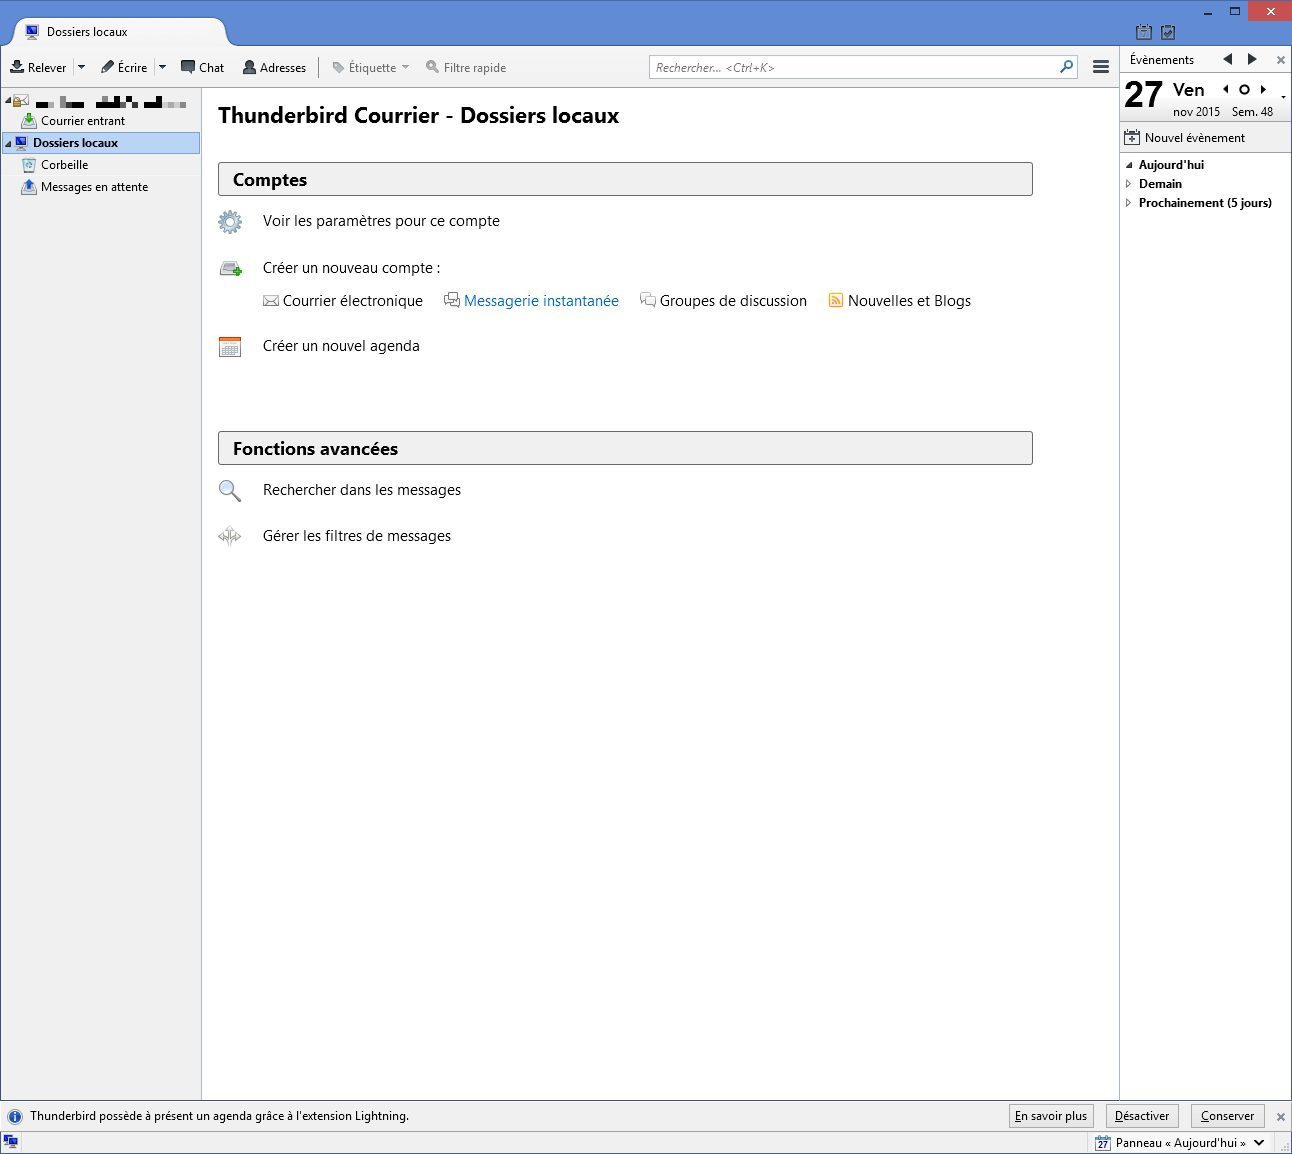The image size is (1292, 1154).
Task: Expand Prochainement (5 jours) section
Action: point(1129,203)
